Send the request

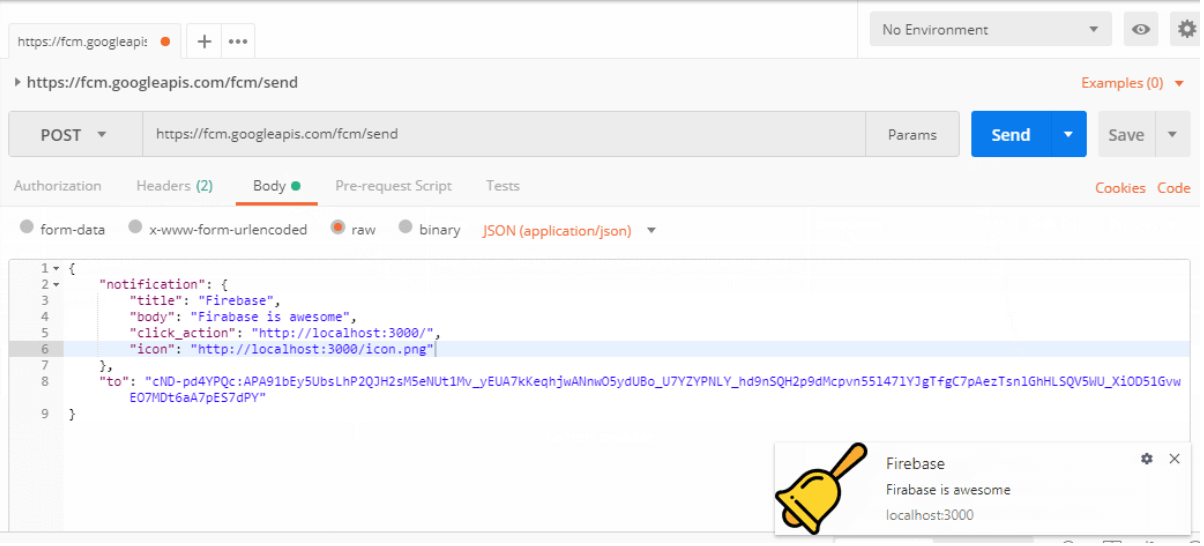(1011, 134)
